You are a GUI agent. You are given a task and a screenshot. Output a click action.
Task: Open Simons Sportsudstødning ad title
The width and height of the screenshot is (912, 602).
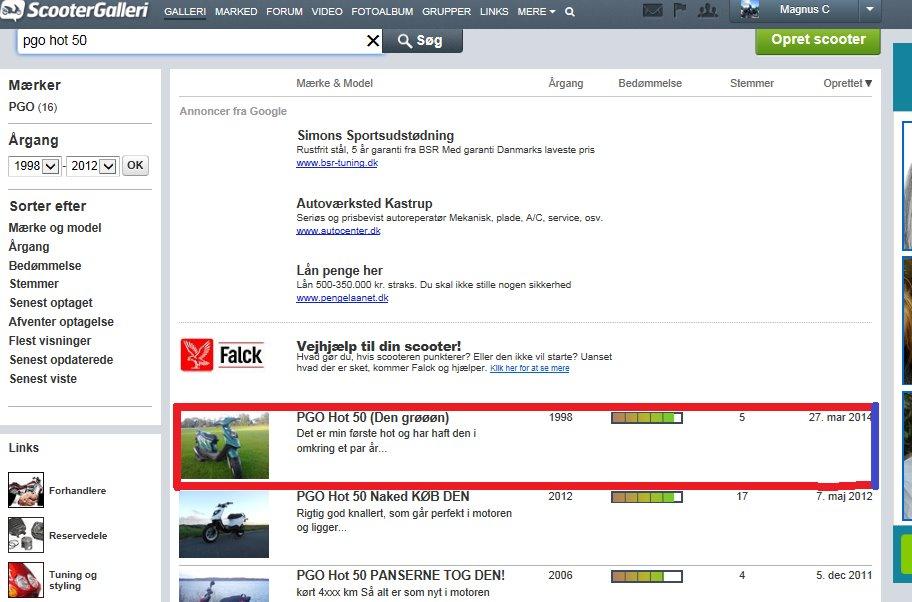[376, 136]
